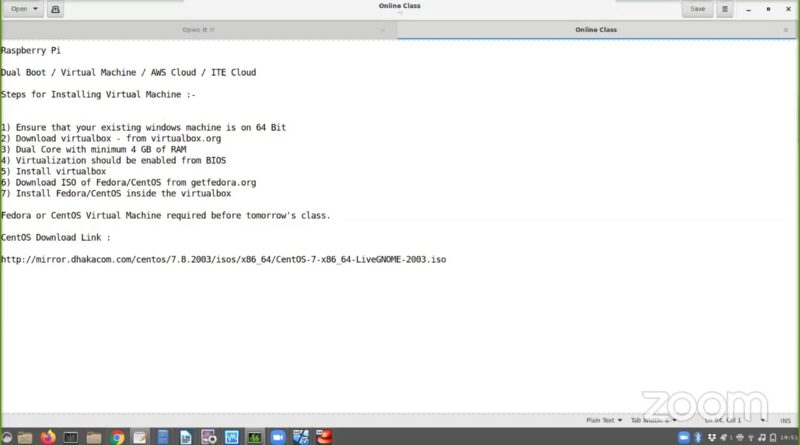
Task: Open the volume music note tray icon
Action: pyautogui.click(x=762, y=438)
